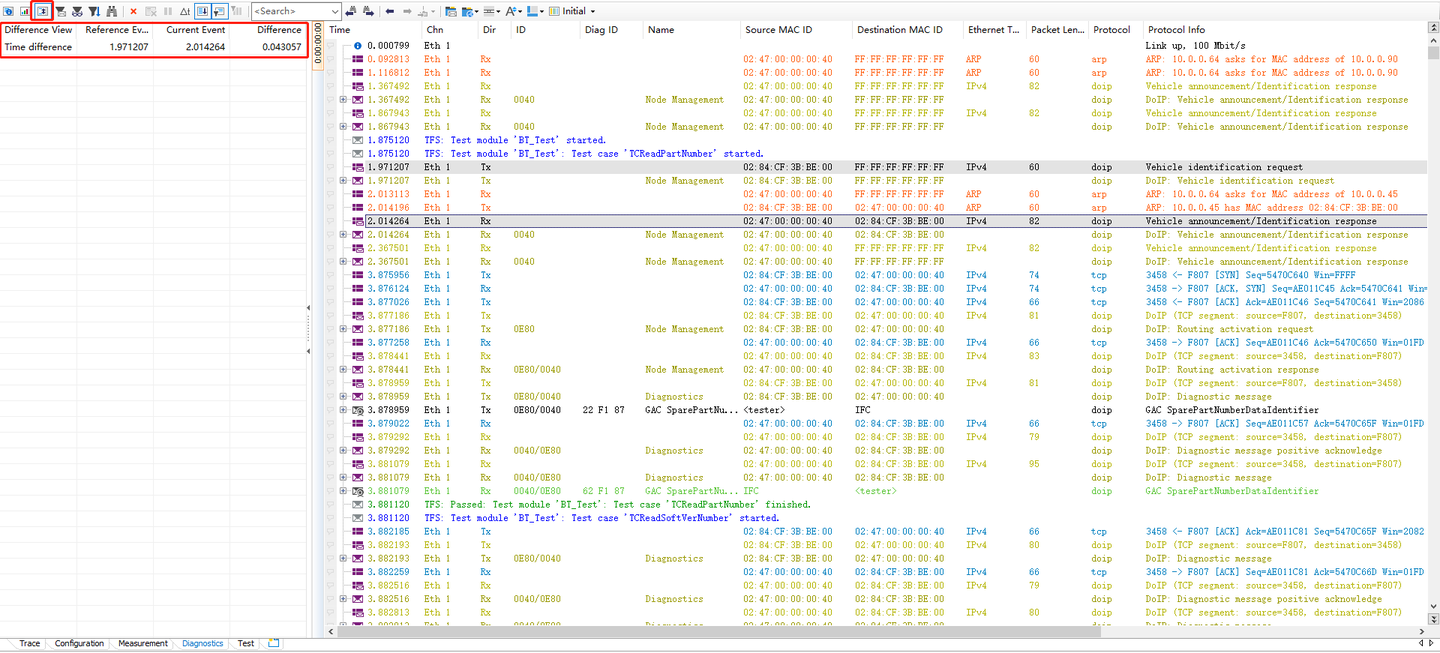Click the Diag ID column header
This screenshot has height=653, width=1440.
(x=610, y=30)
